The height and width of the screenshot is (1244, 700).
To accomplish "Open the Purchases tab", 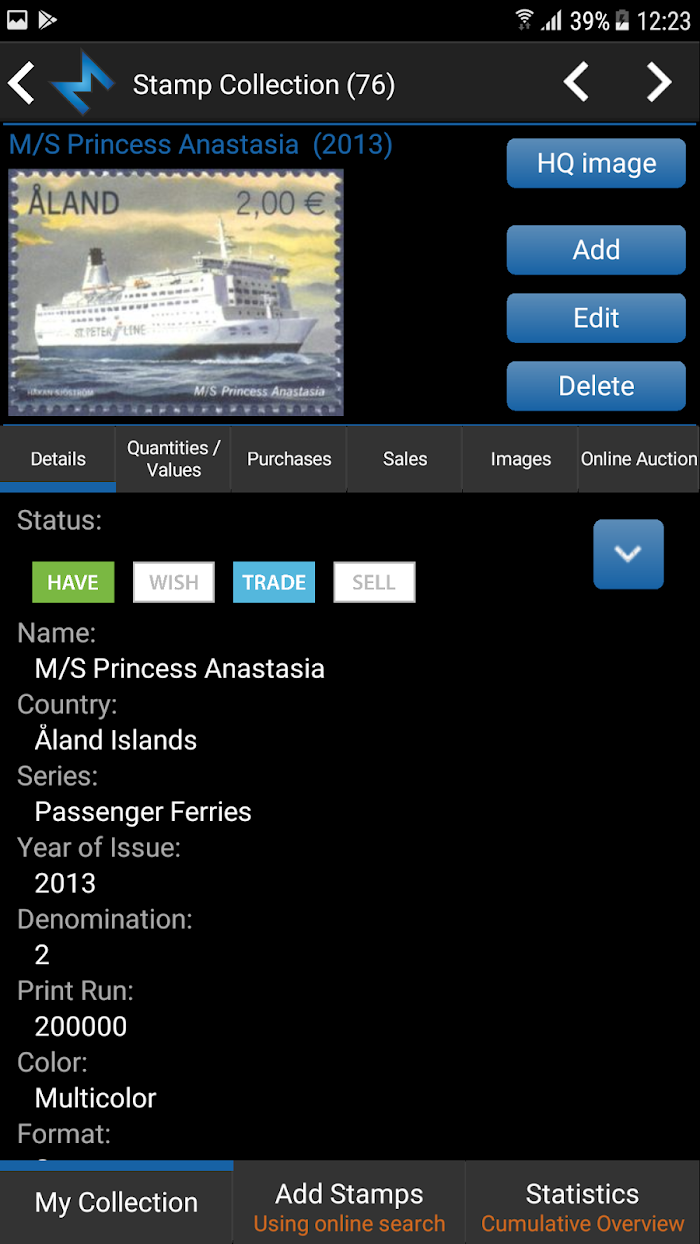I will tap(289, 459).
